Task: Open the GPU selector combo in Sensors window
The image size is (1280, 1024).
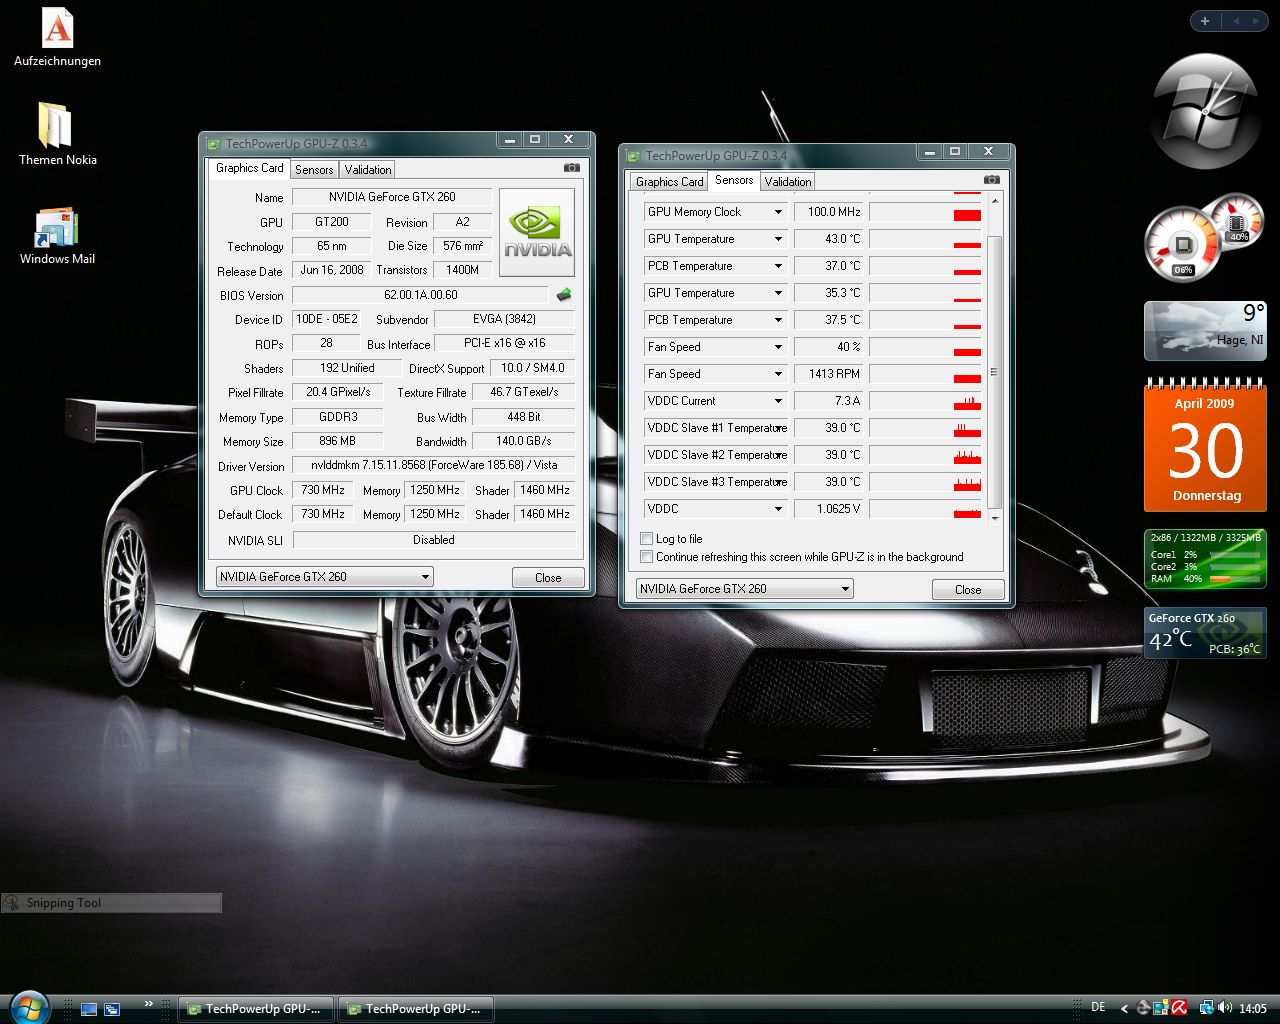Action: [x=745, y=589]
